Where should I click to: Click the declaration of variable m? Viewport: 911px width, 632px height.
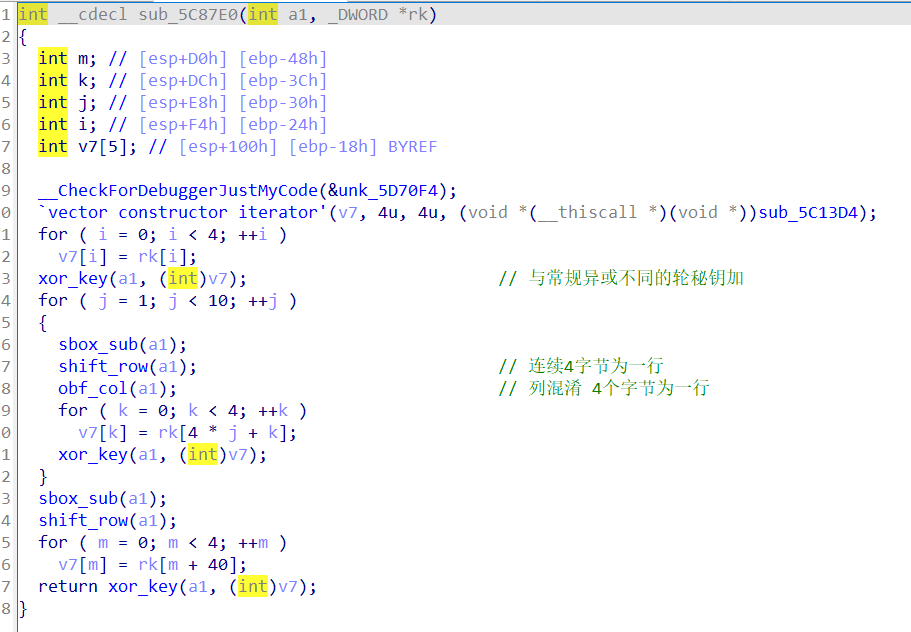coord(67,58)
